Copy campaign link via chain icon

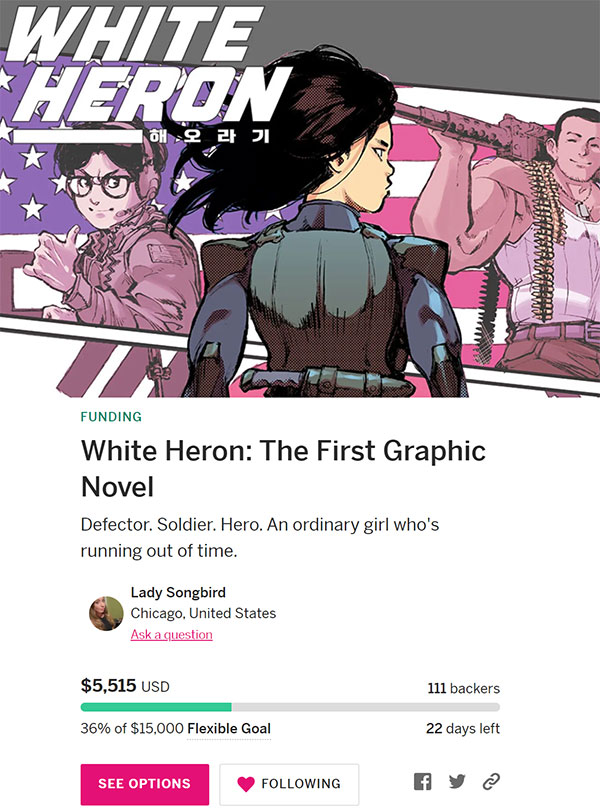[x=491, y=782]
